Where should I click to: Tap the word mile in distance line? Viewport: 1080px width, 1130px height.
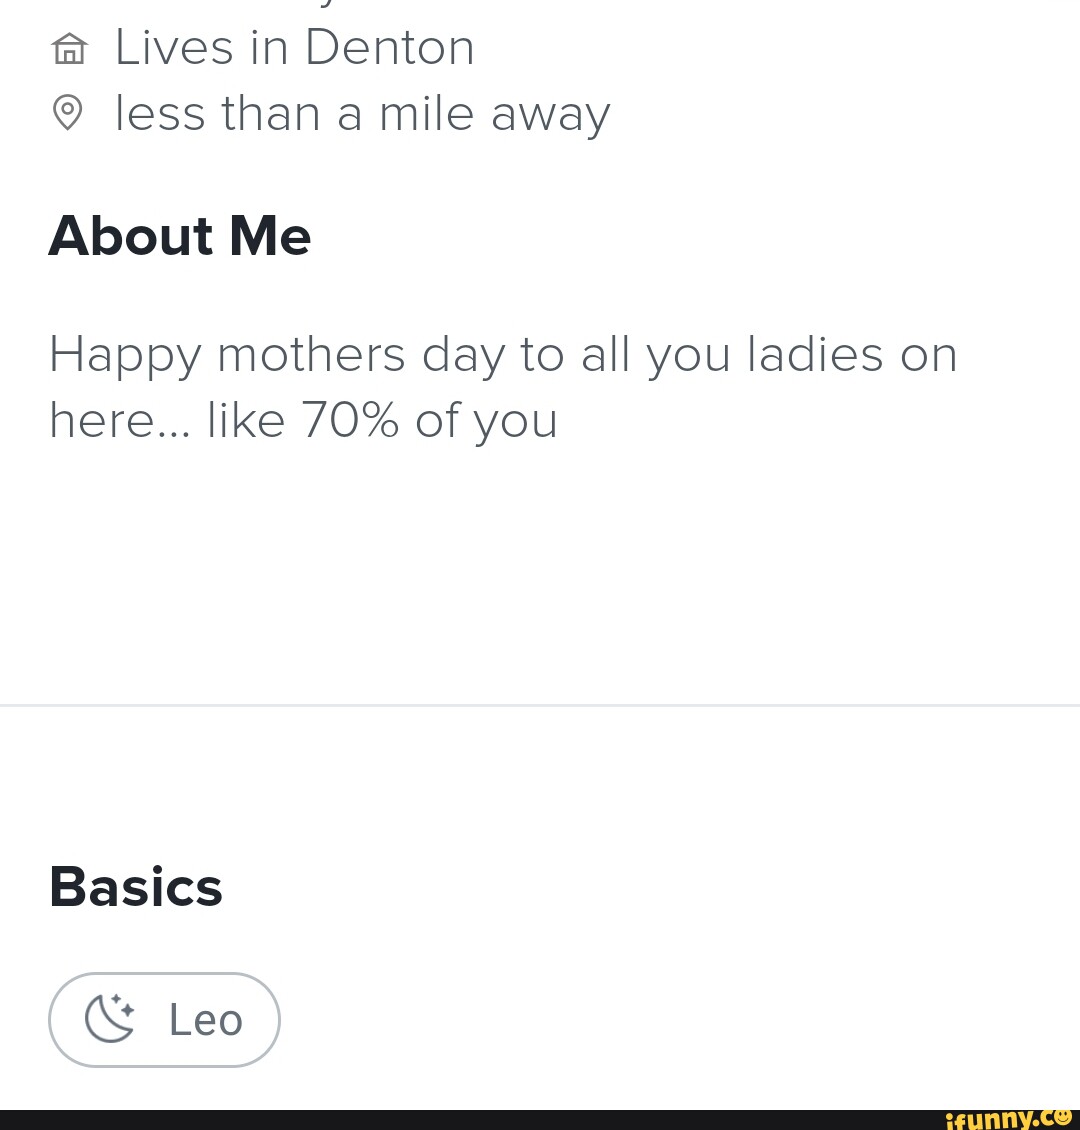(426, 113)
